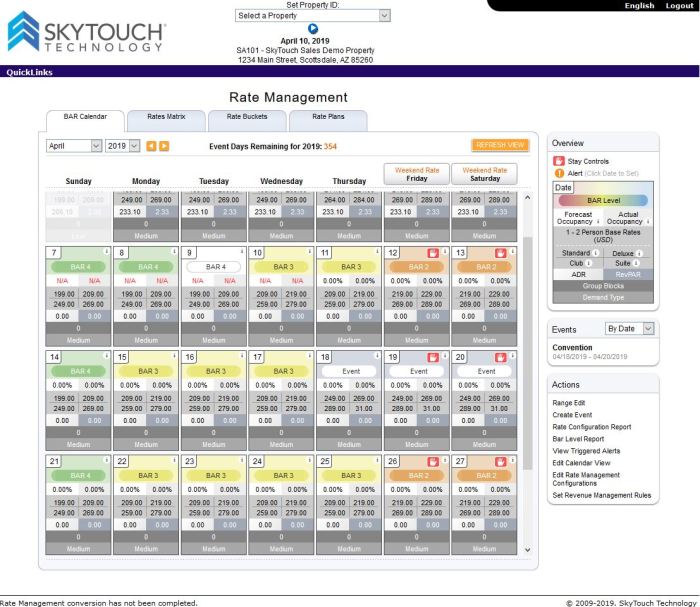Open Set Revenue Management Rules
The image size is (700, 607).
point(601,495)
